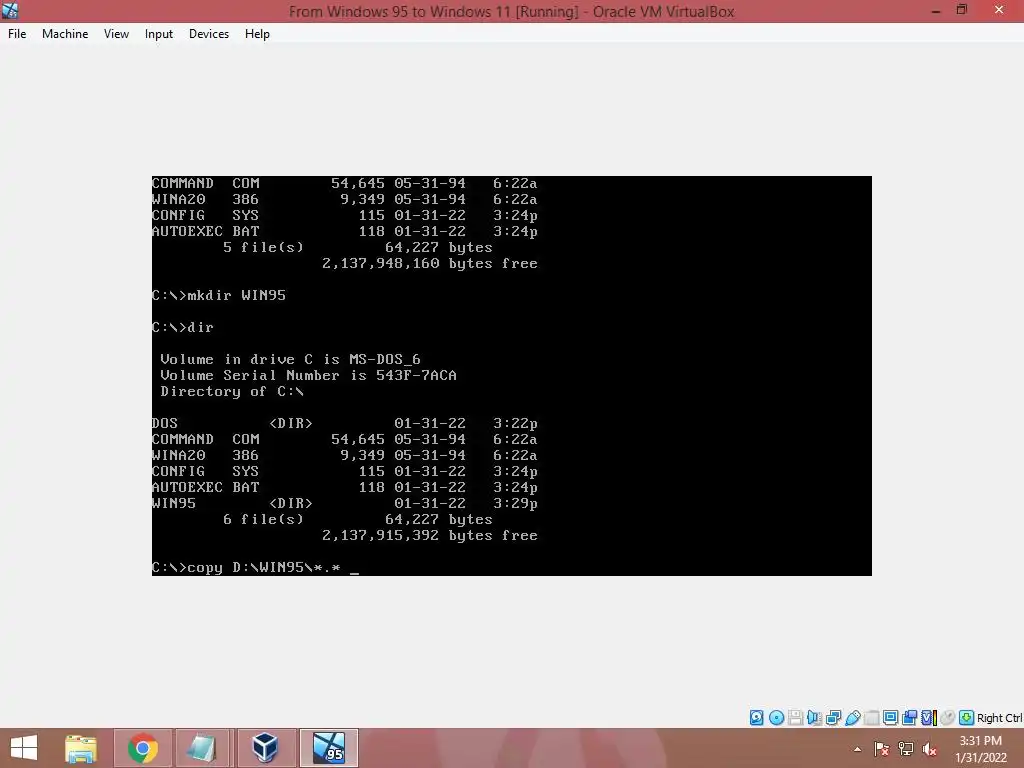Click the hard disk activity indicator icon
Viewport: 1024px width, 768px height.
click(756, 718)
